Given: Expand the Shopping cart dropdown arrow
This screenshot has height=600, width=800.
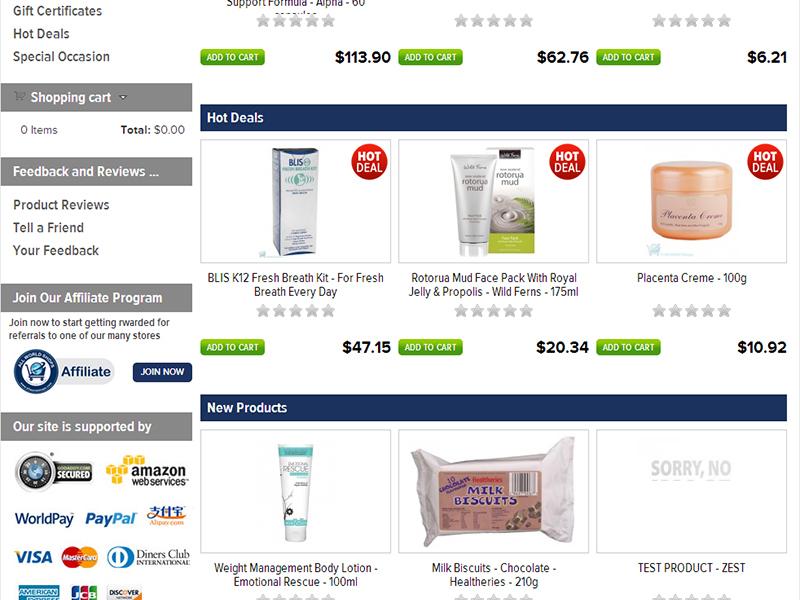Looking at the screenshot, I should [122, 97].
